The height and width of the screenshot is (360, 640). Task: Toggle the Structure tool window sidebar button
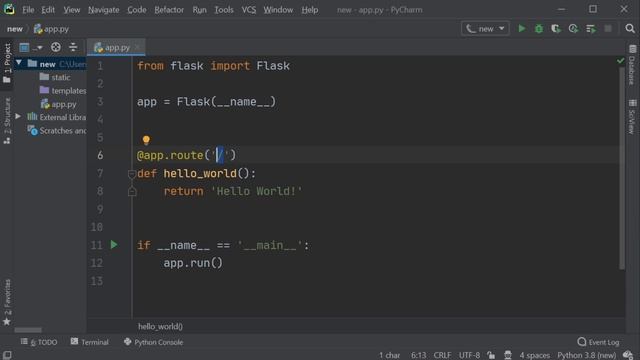7,120
